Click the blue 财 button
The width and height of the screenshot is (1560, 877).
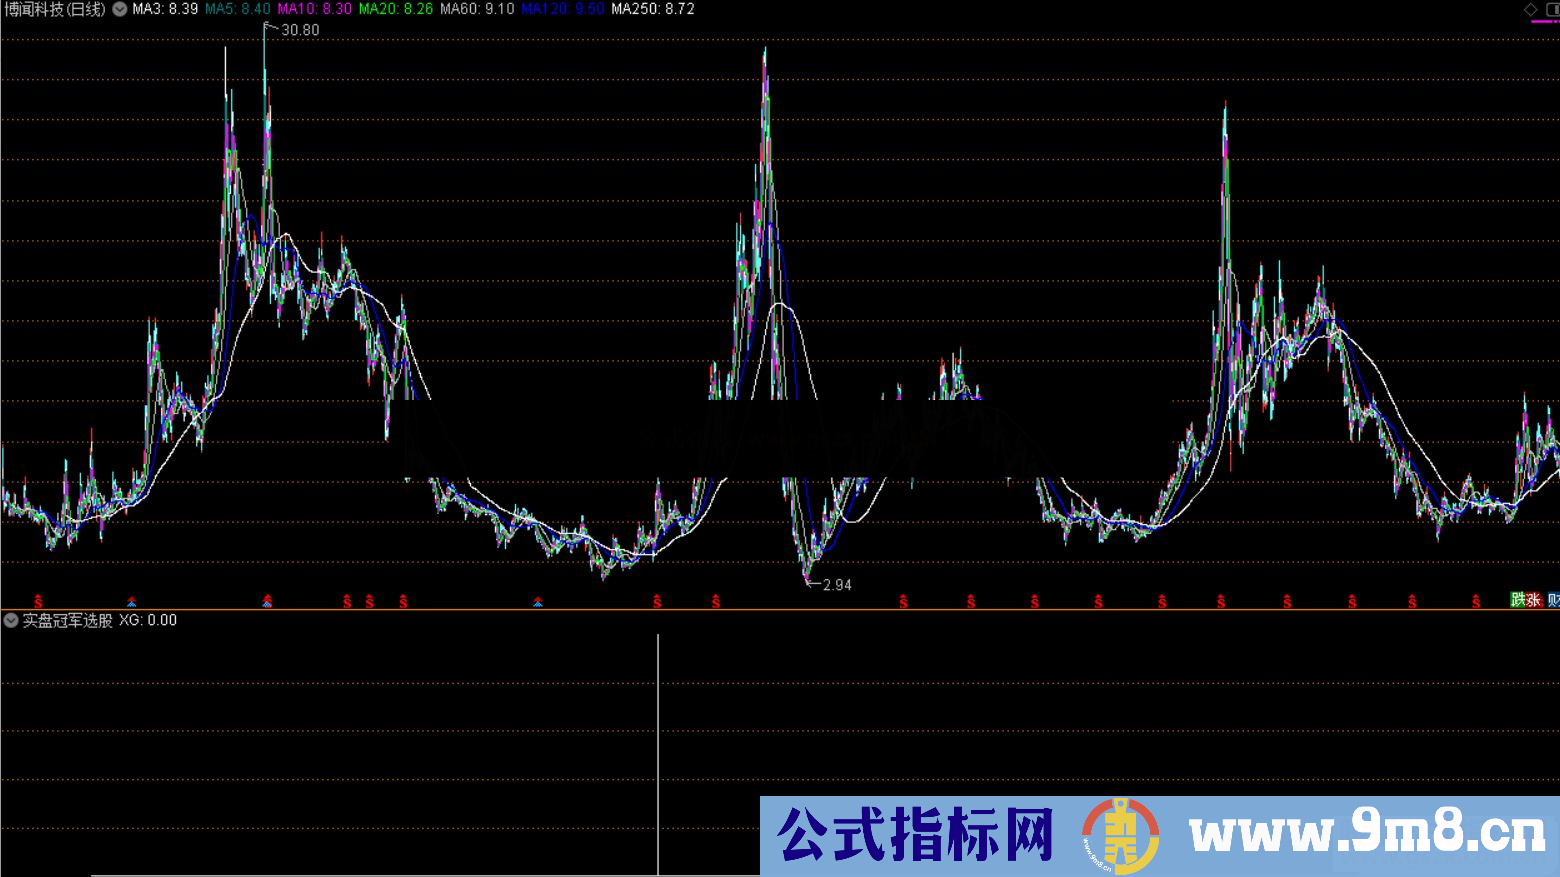1554,600
